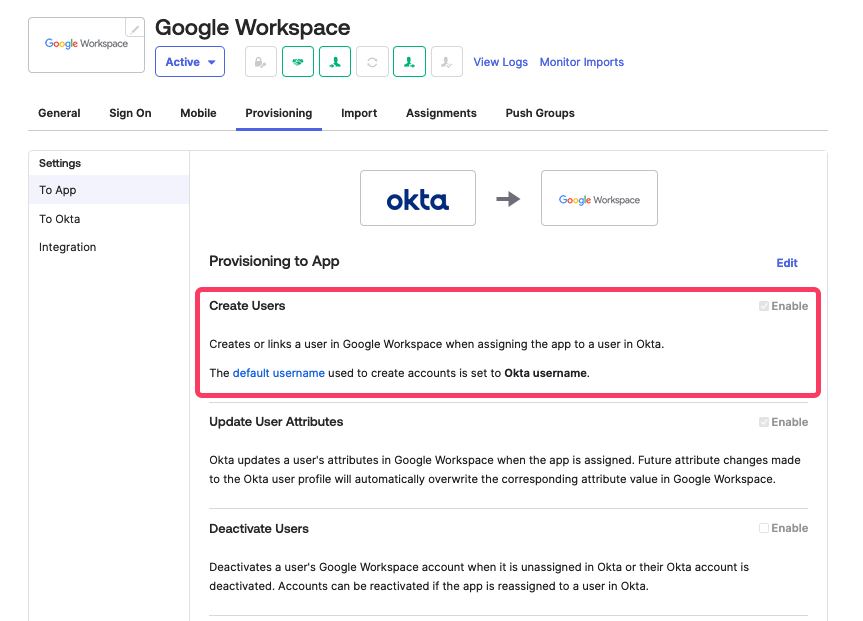
Task: Go to the Assignments tab
Action: [x=441, y=113]
